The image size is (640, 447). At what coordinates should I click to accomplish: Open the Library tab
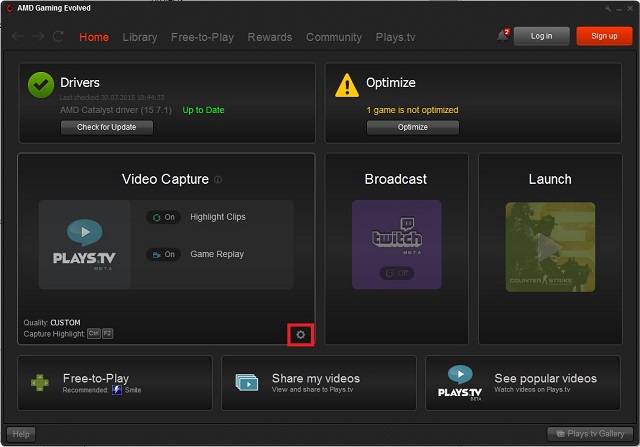140,37
